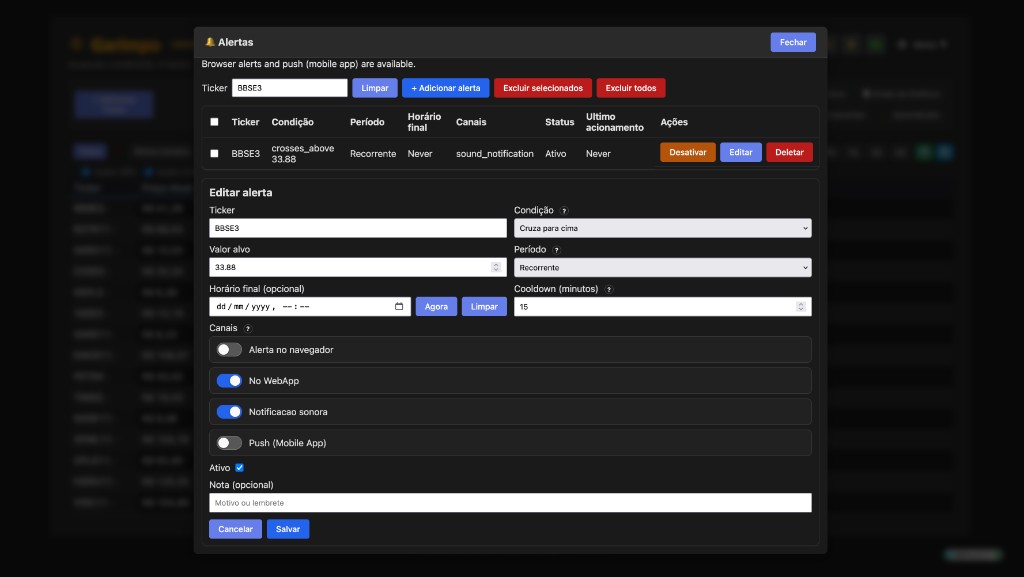Click Desativar for the BBSE3 alert
The image size is (1024, 577).
688,152
